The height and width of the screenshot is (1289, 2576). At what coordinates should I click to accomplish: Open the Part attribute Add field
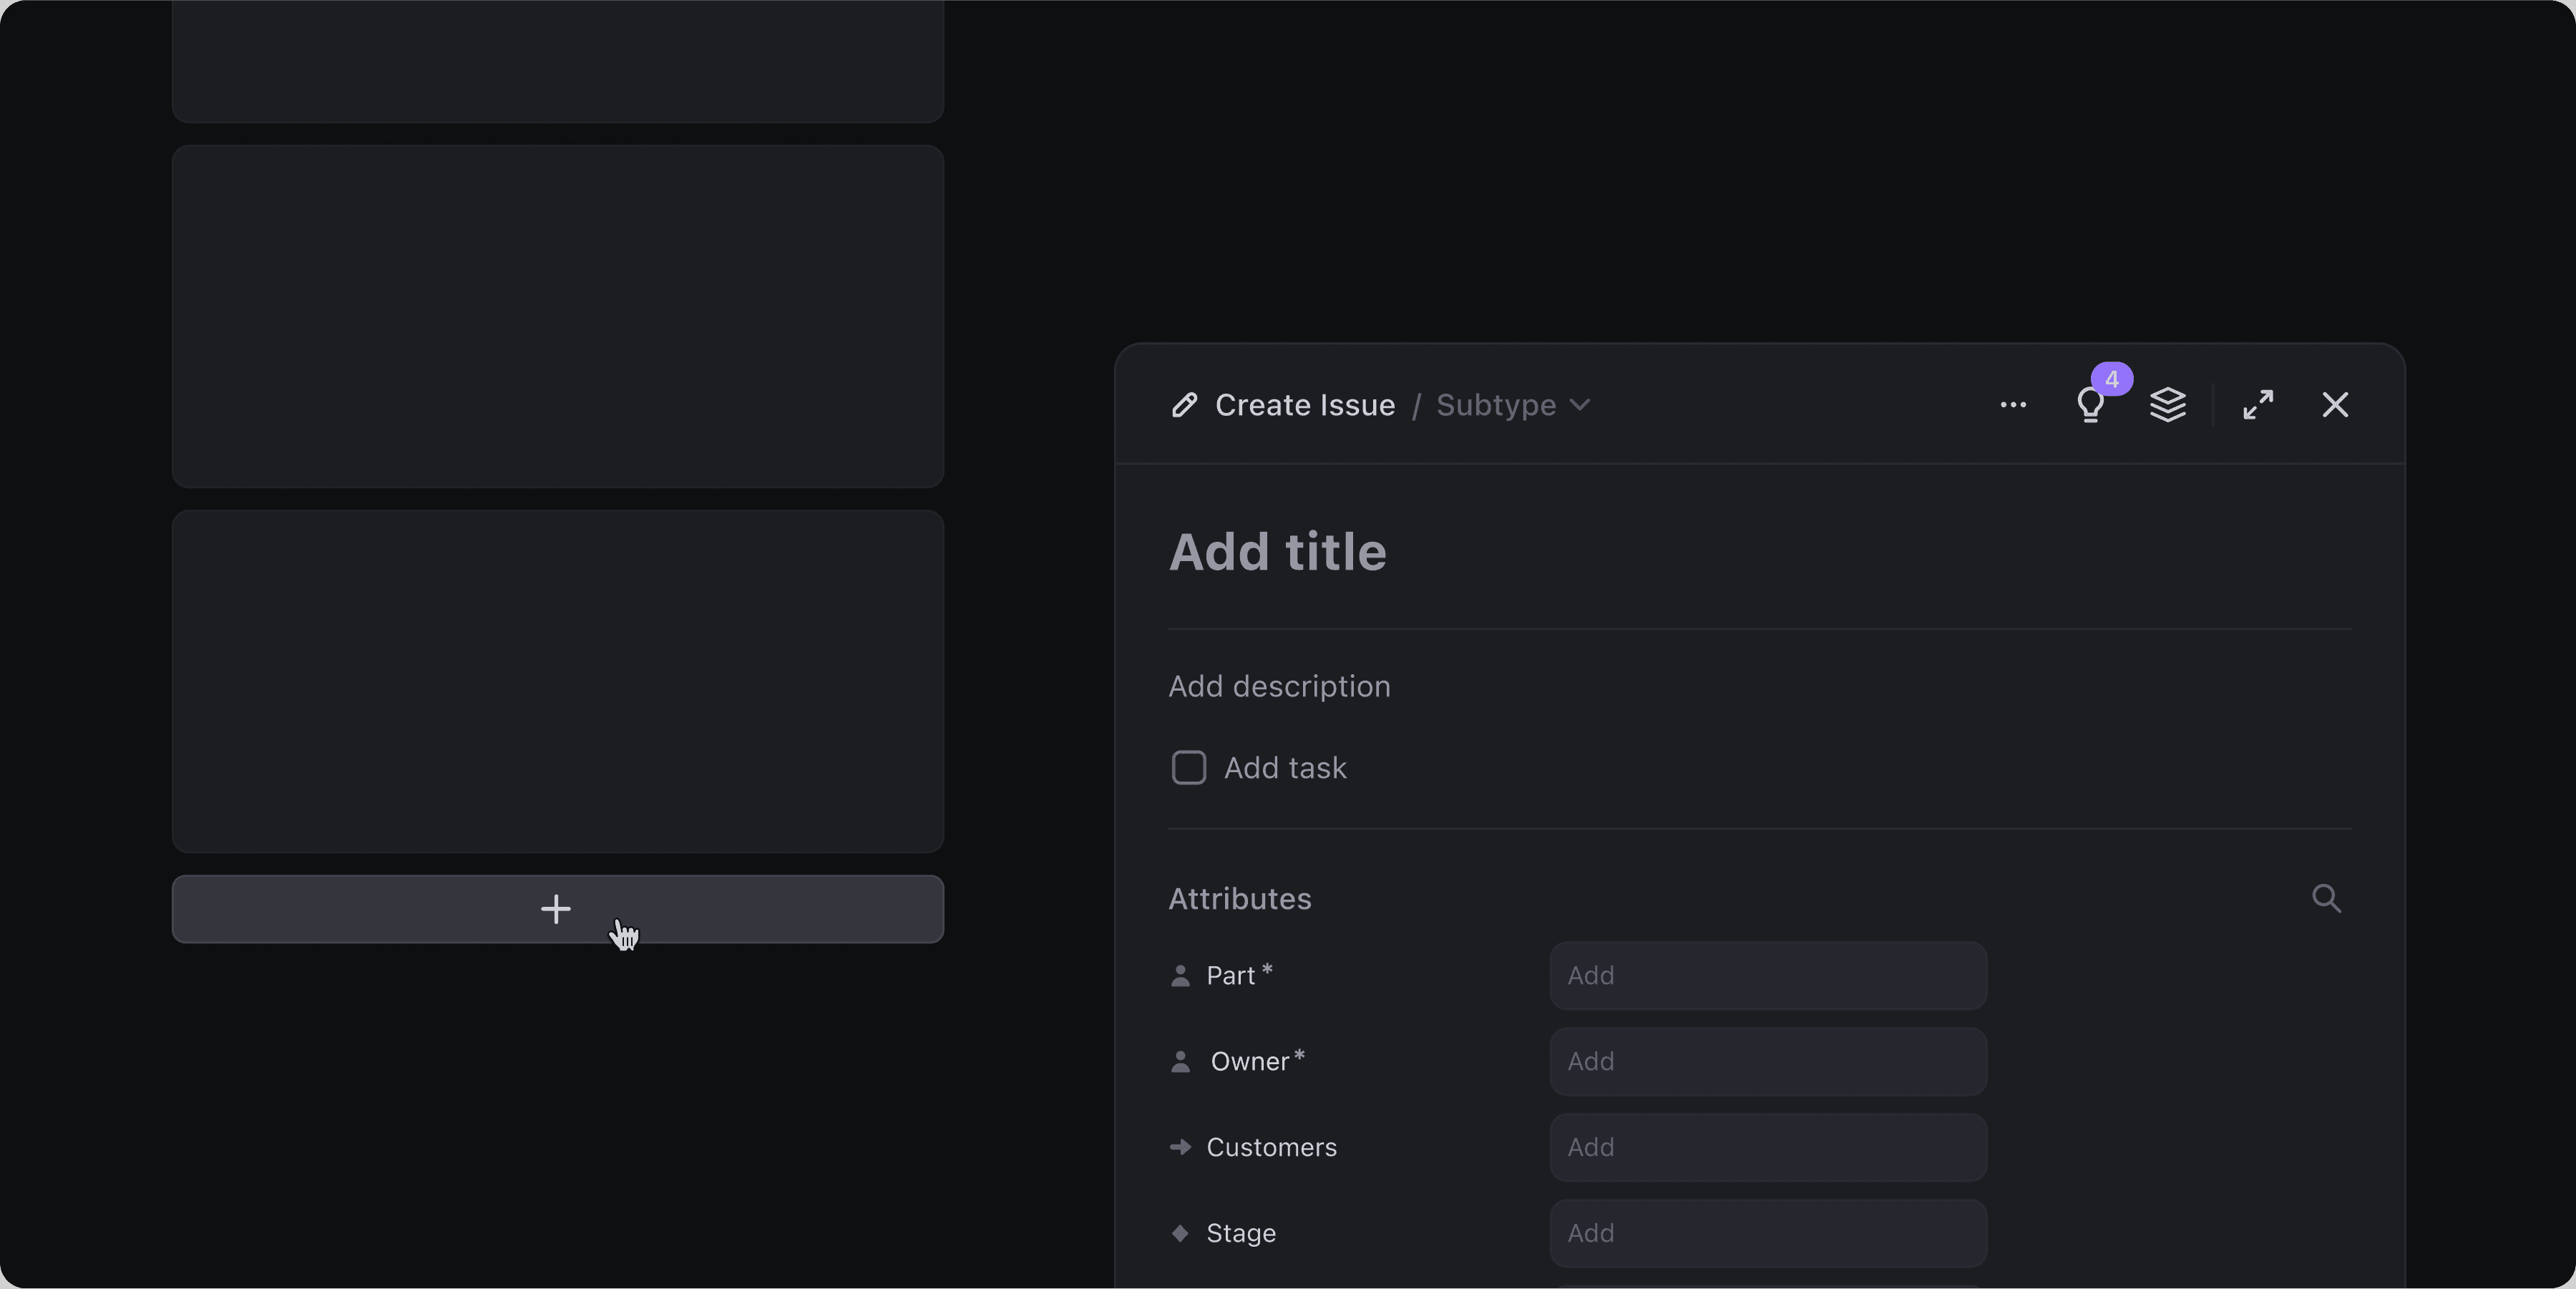tap(1767, 975)
